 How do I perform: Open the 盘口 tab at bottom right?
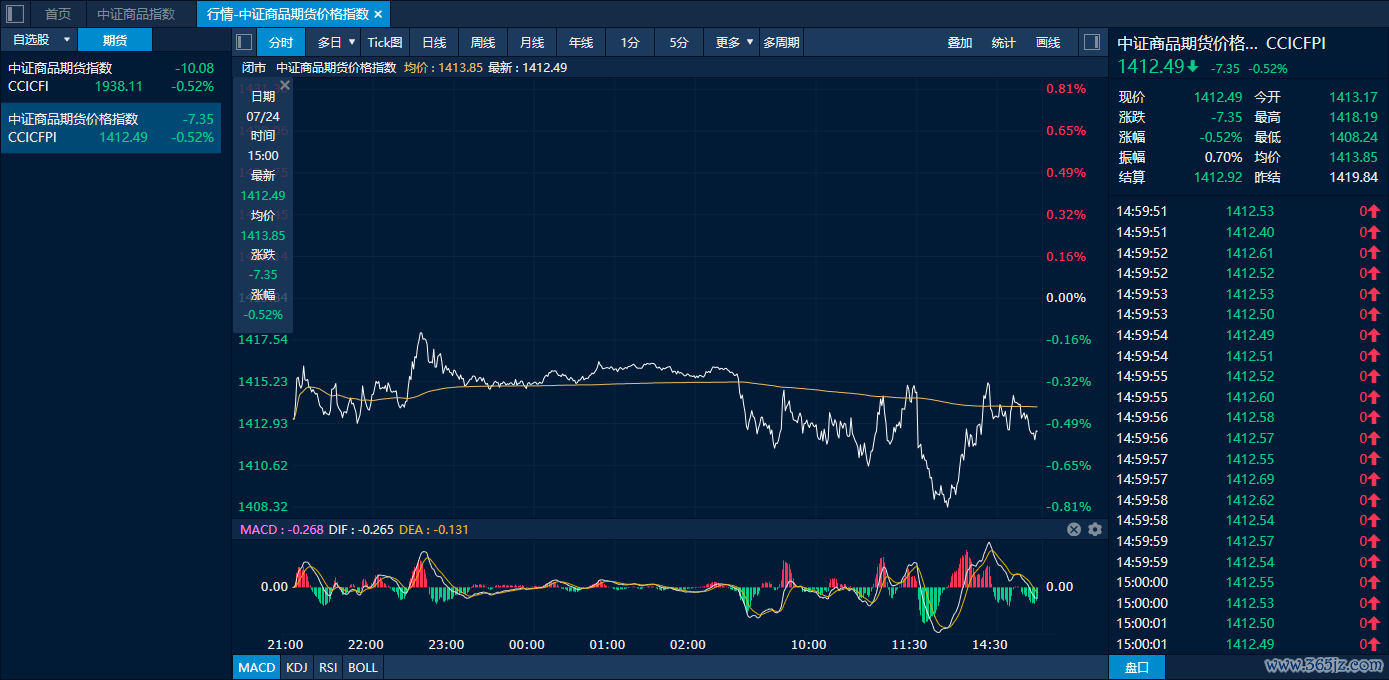(1137, 667)
